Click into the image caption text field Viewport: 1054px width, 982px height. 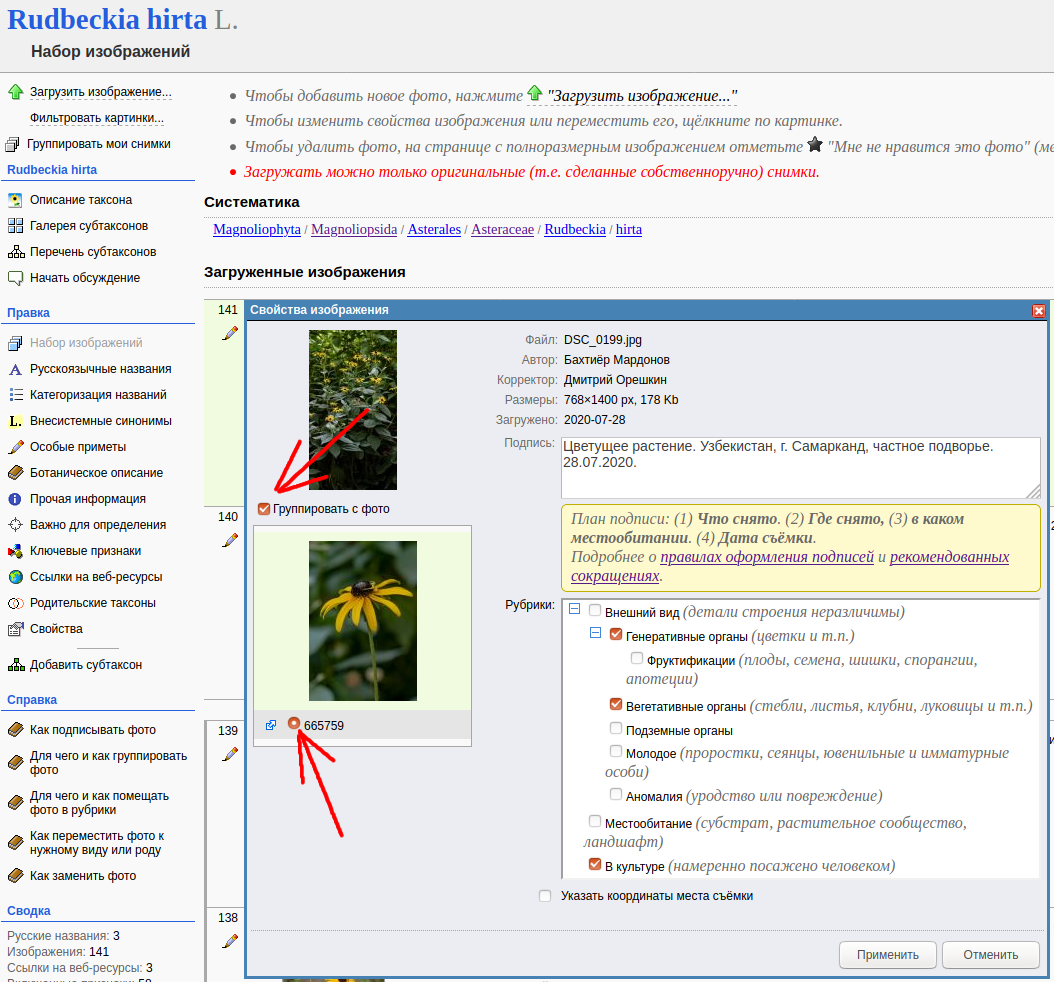800,466
